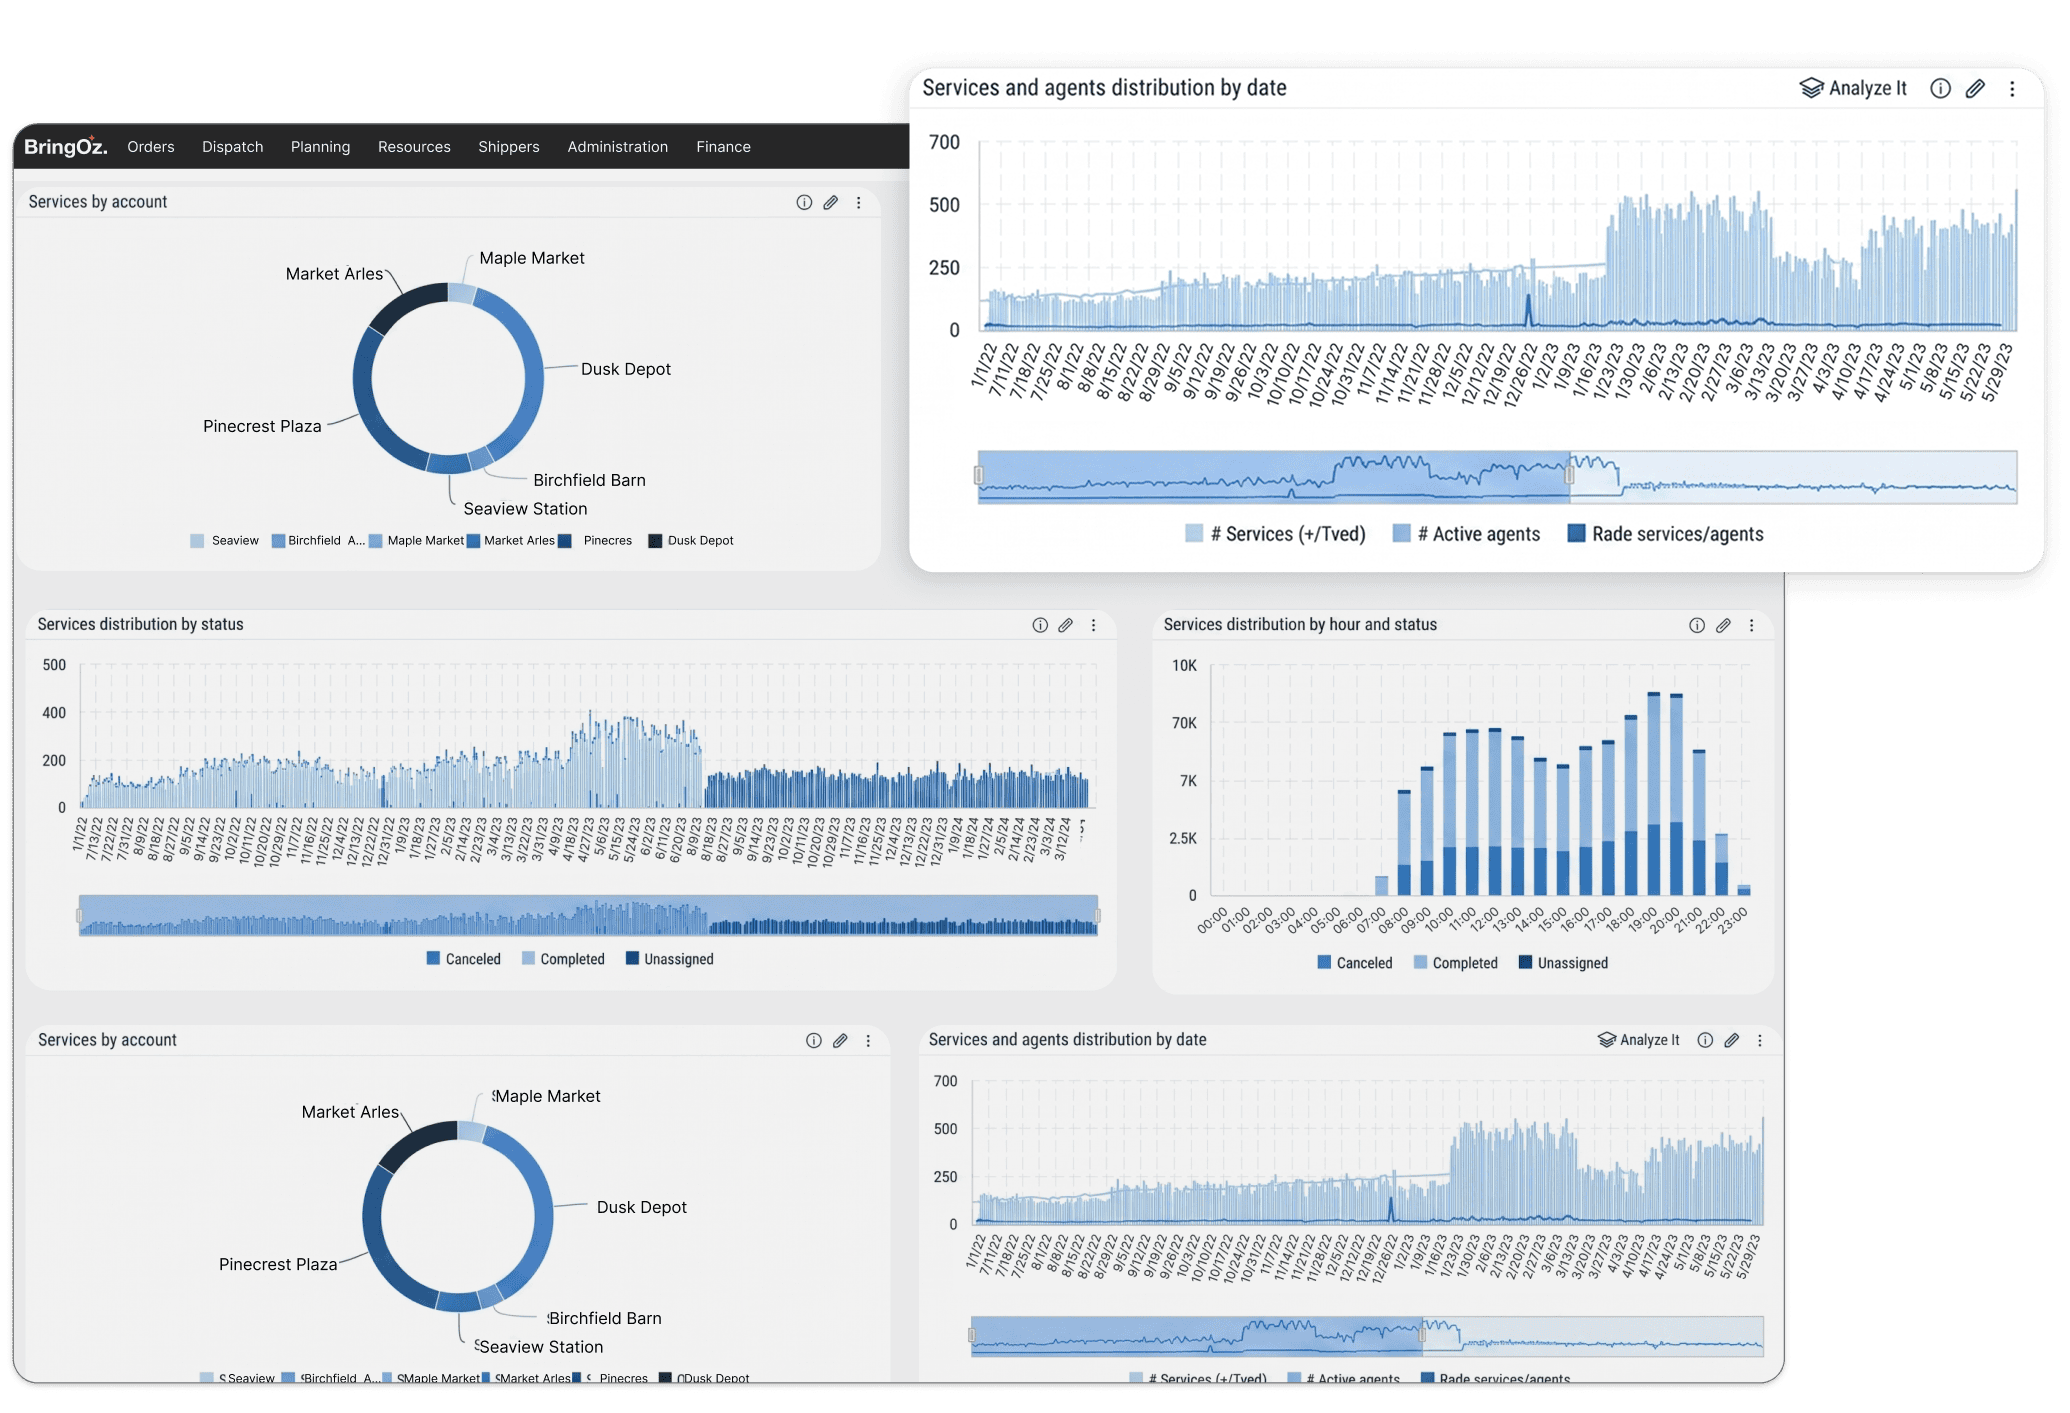Click edit pencil on bottom services and agents chart

[1732, 1040]
